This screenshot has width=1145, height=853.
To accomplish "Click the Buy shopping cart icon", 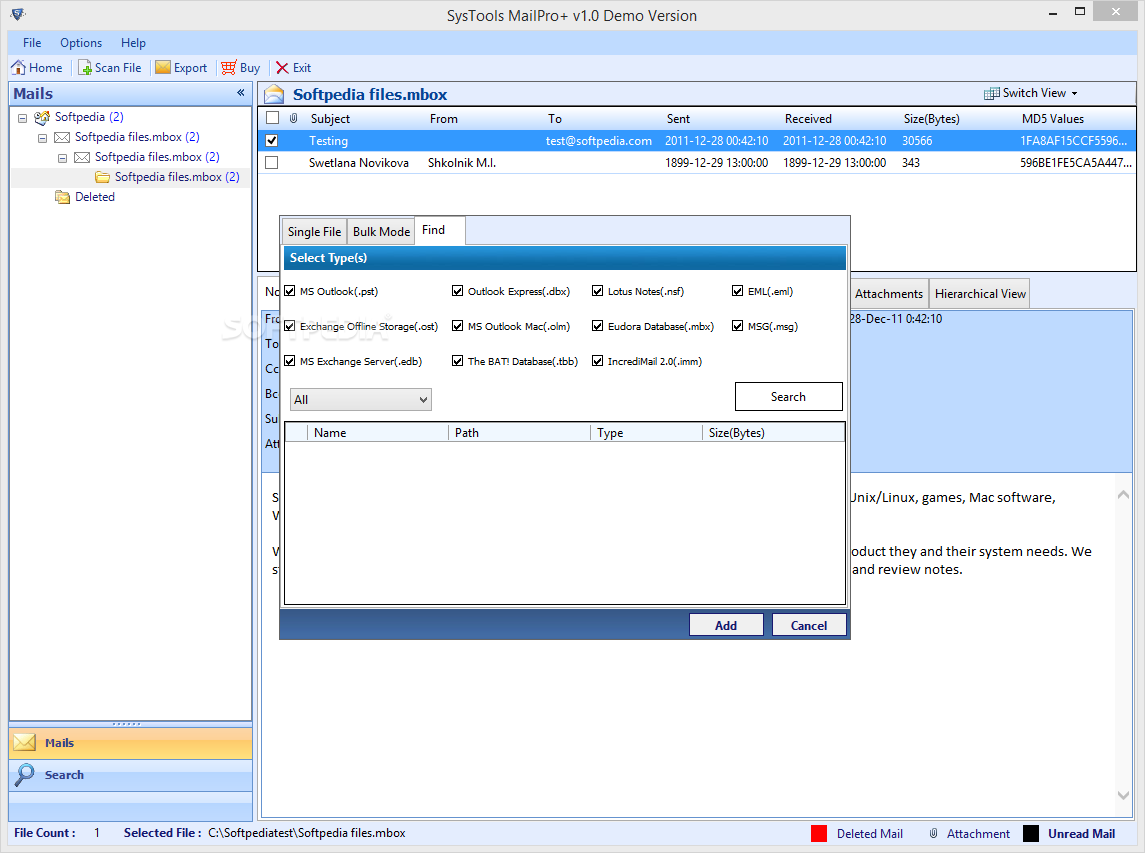I will (x=229, y=68).
